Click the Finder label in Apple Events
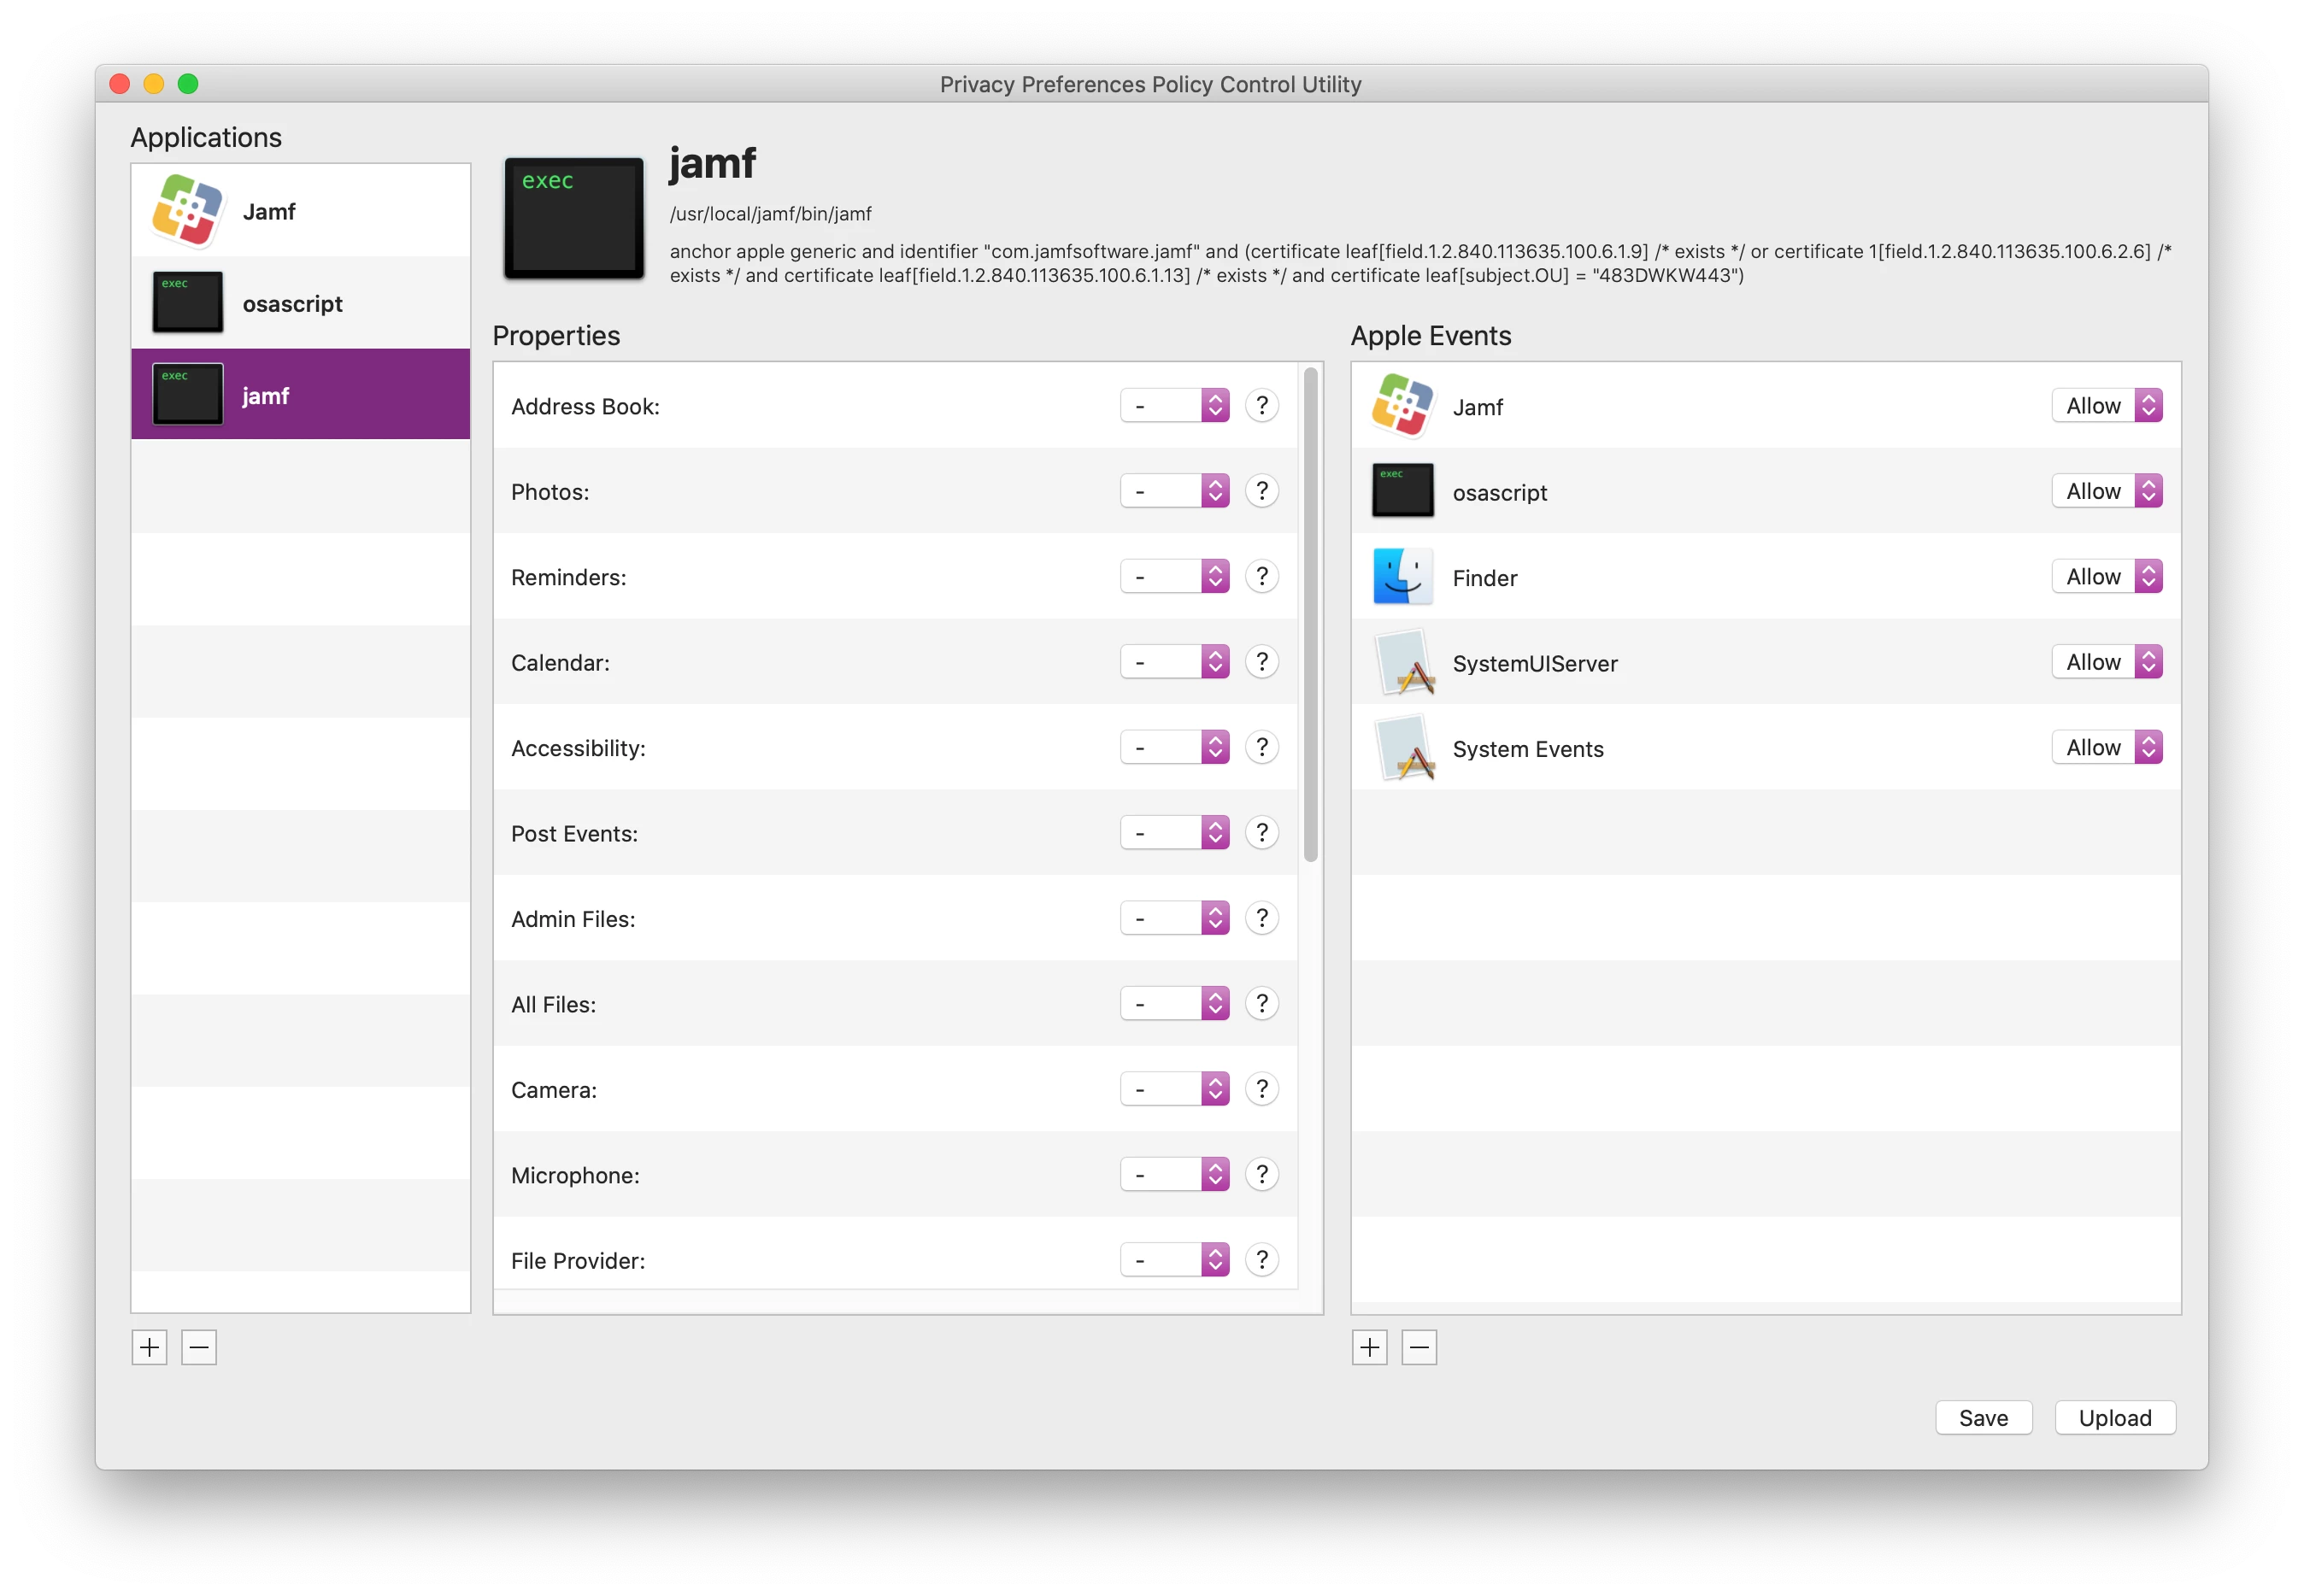The width and height of the screenshot is (2304, 1596). coord(1484,578)
